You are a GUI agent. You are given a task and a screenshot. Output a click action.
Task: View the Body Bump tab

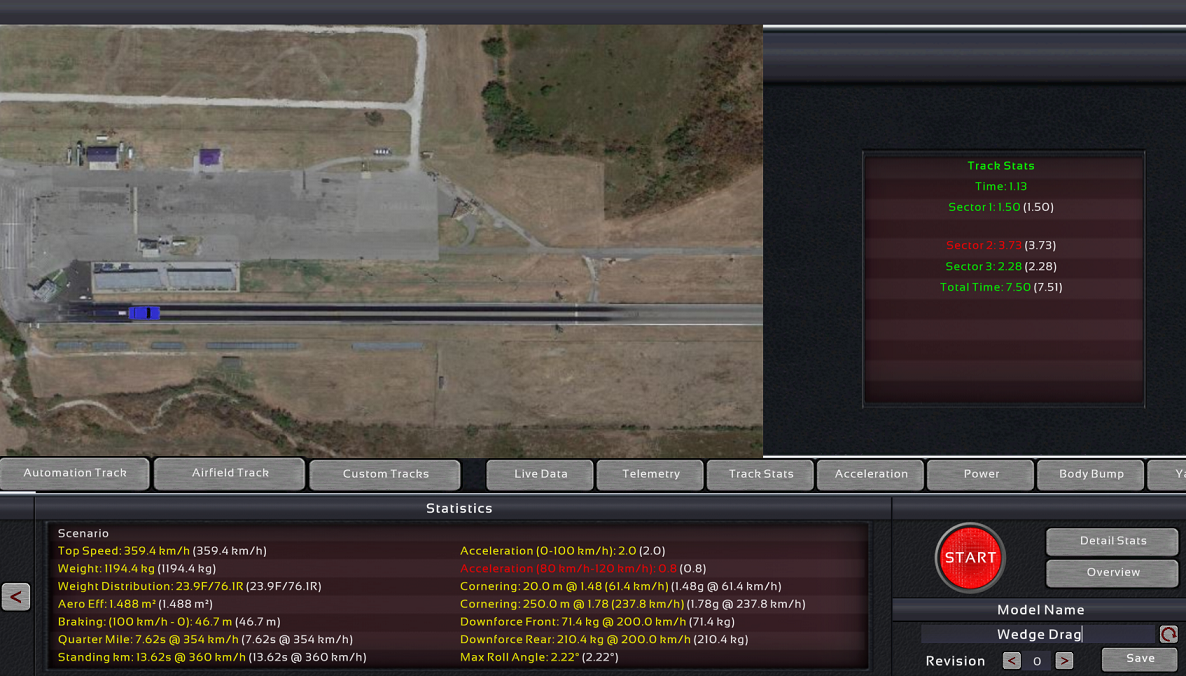pos(1091,474)
